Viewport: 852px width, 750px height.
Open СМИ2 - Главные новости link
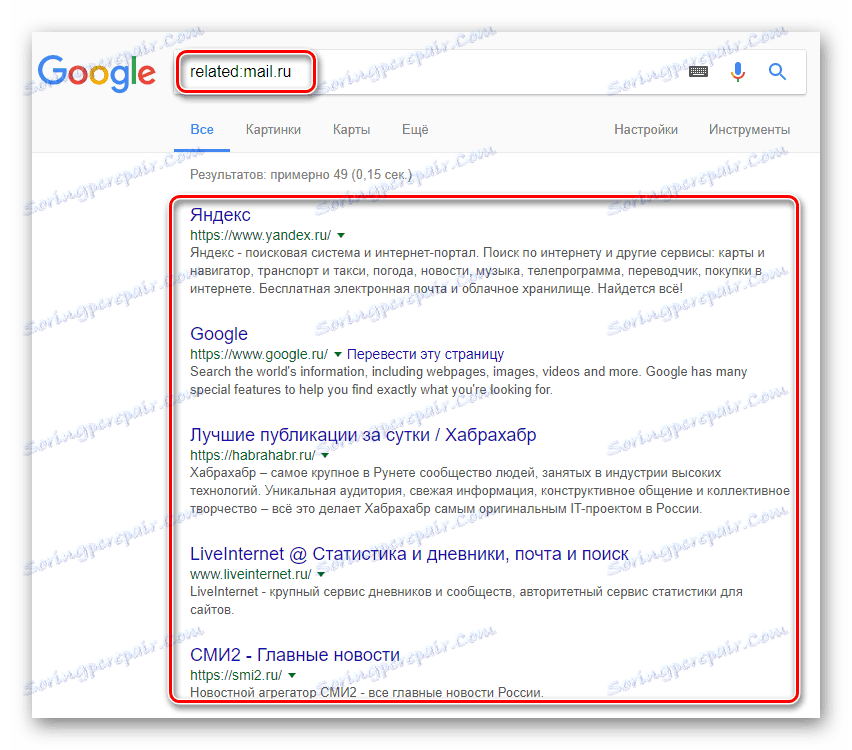[295, 655]
